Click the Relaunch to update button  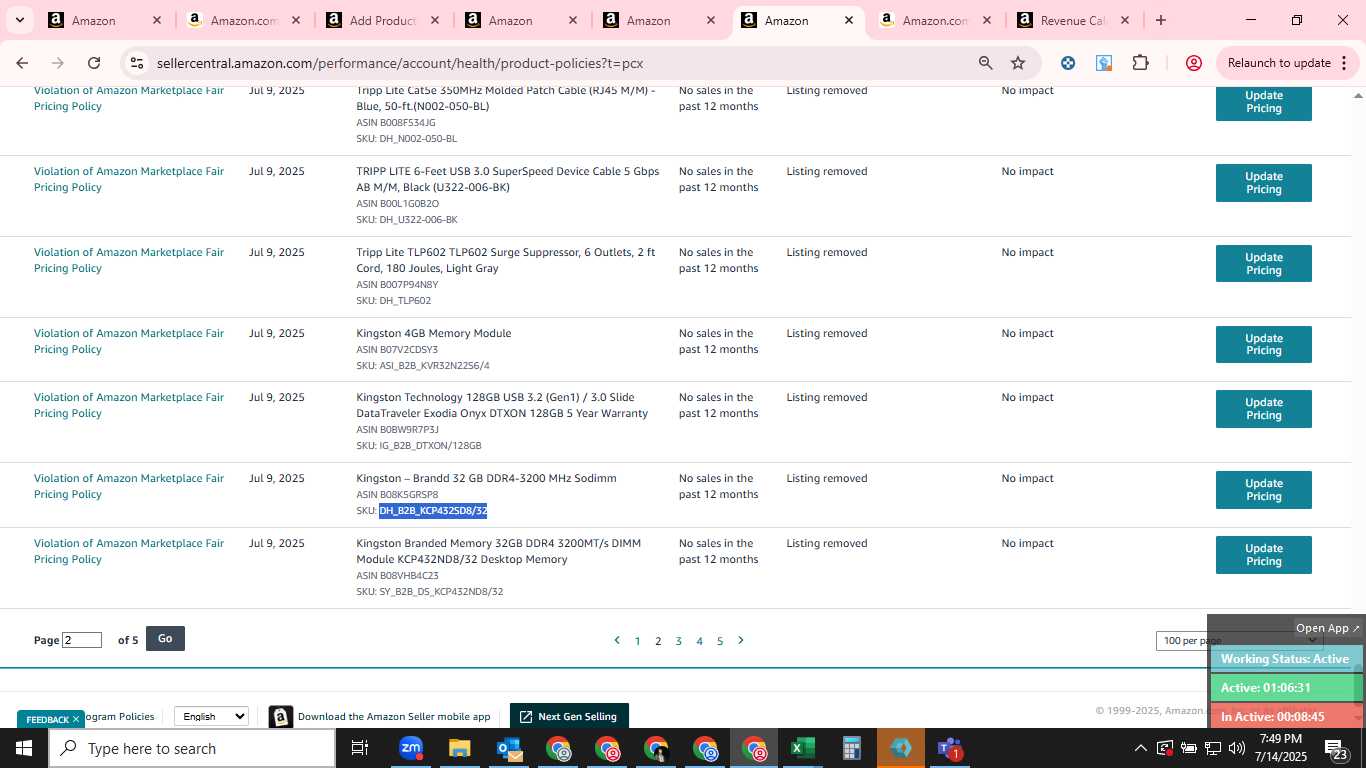[1279, 63]
